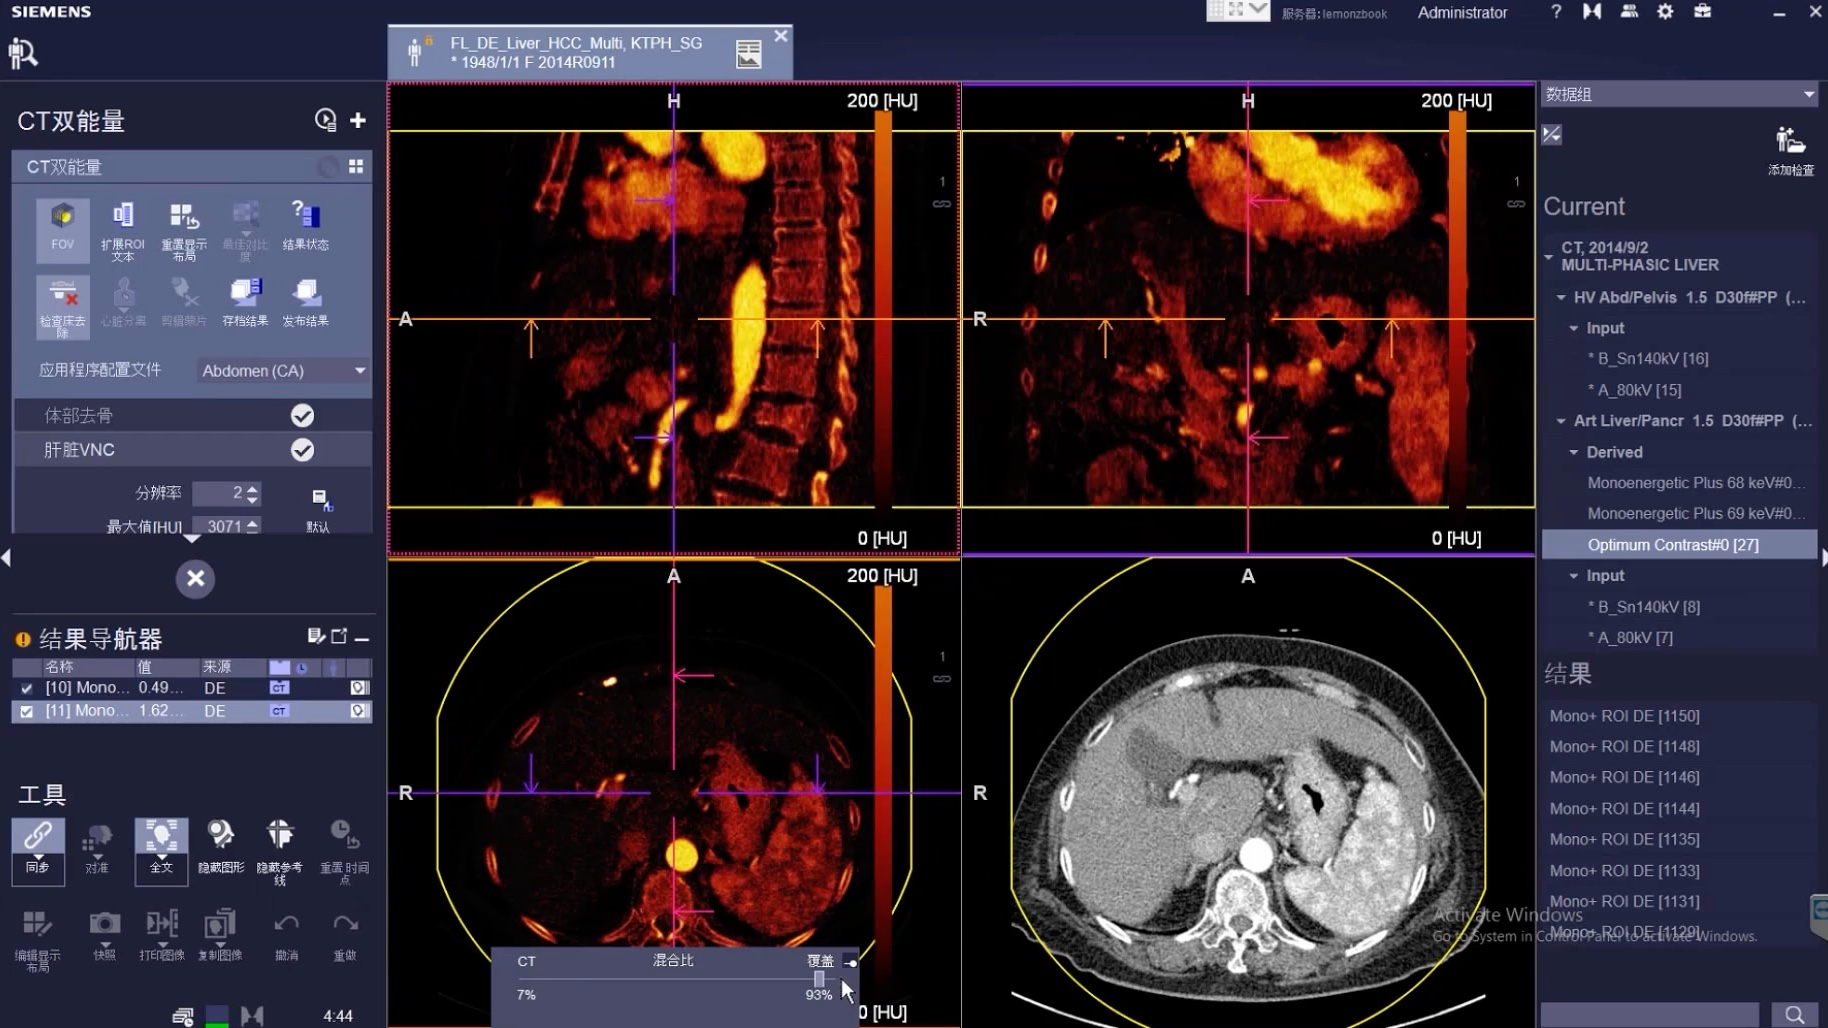This screenshot has width=1828, height=1028.
Task: Click the edit report icon in 结果导航器 header
Action: pos(316,636)
